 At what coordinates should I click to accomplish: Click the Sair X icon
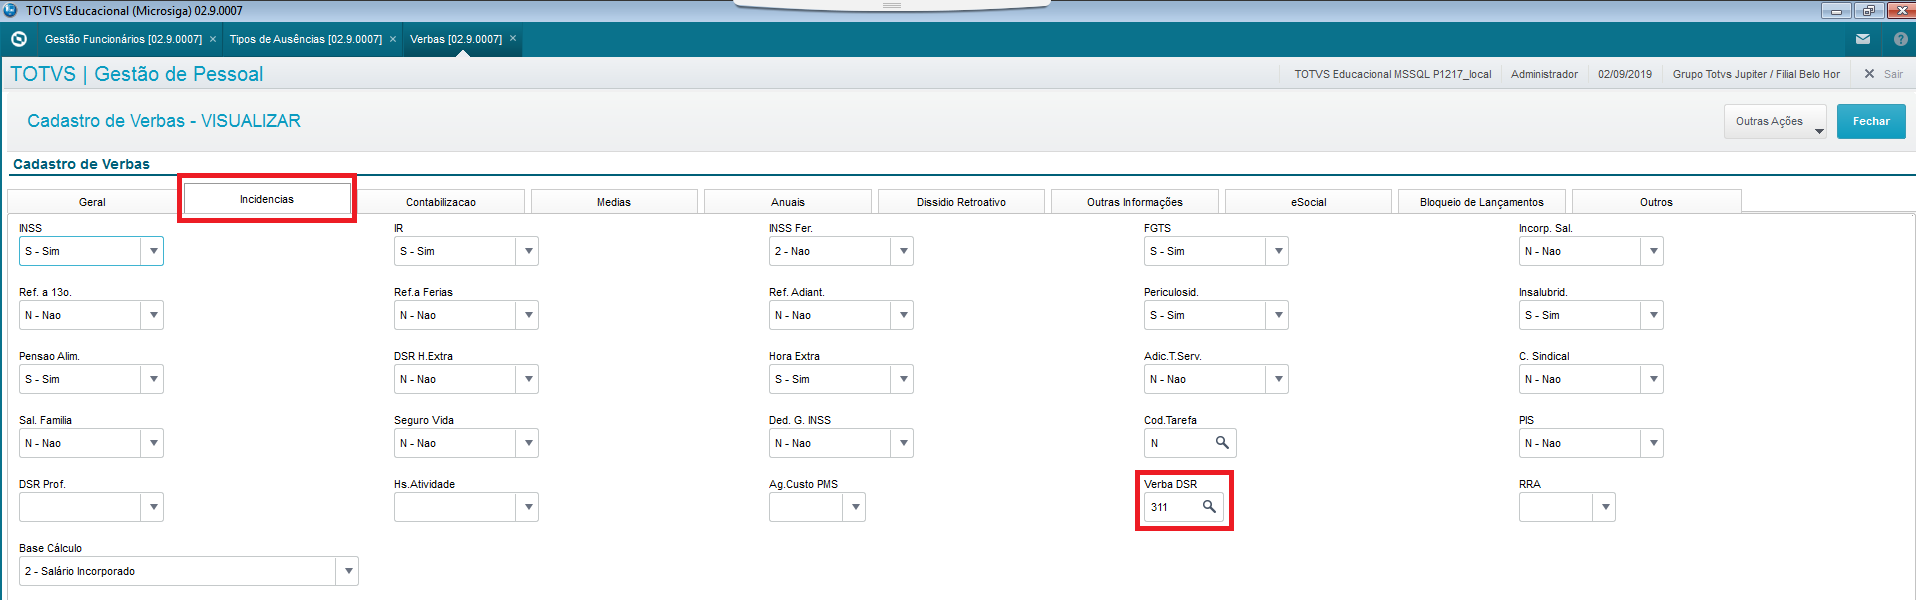pyautogui.click(x=1869, y=74)
